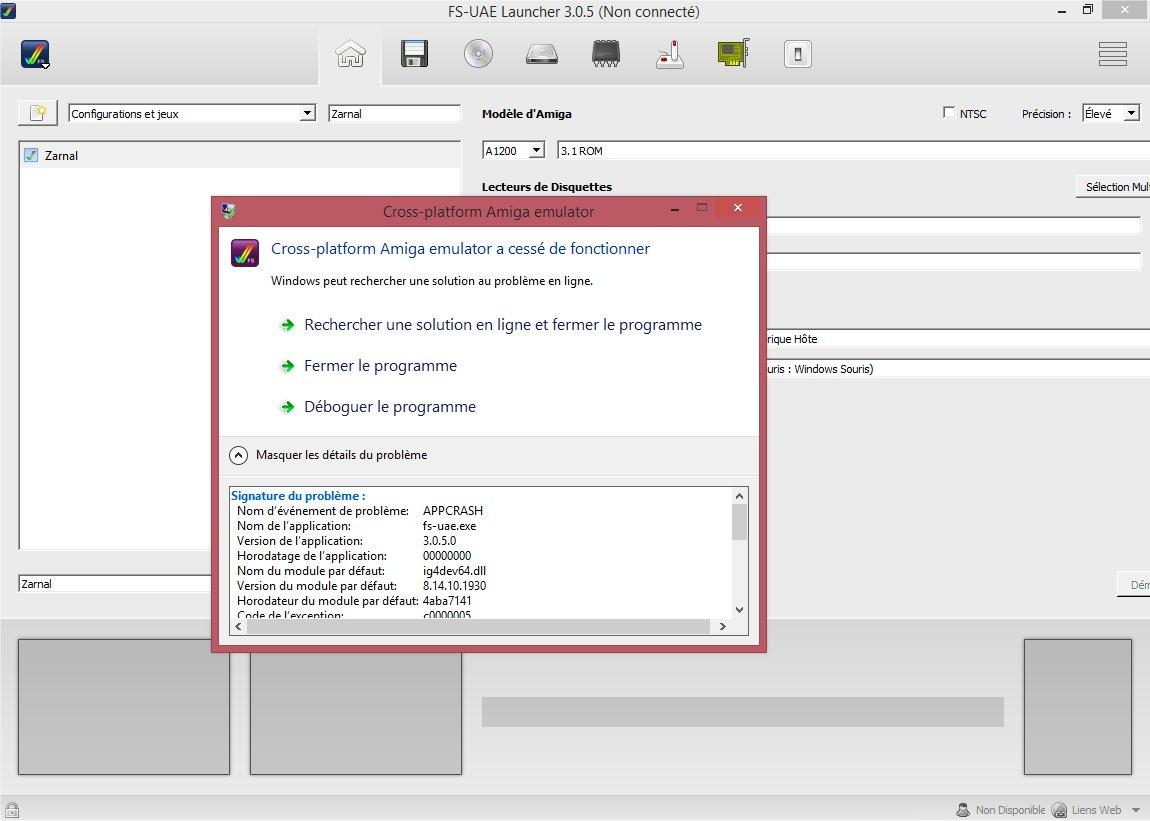1150x821 pixels.
Task: Click the Zarnal configuration name field
Action: click(115, 584)
